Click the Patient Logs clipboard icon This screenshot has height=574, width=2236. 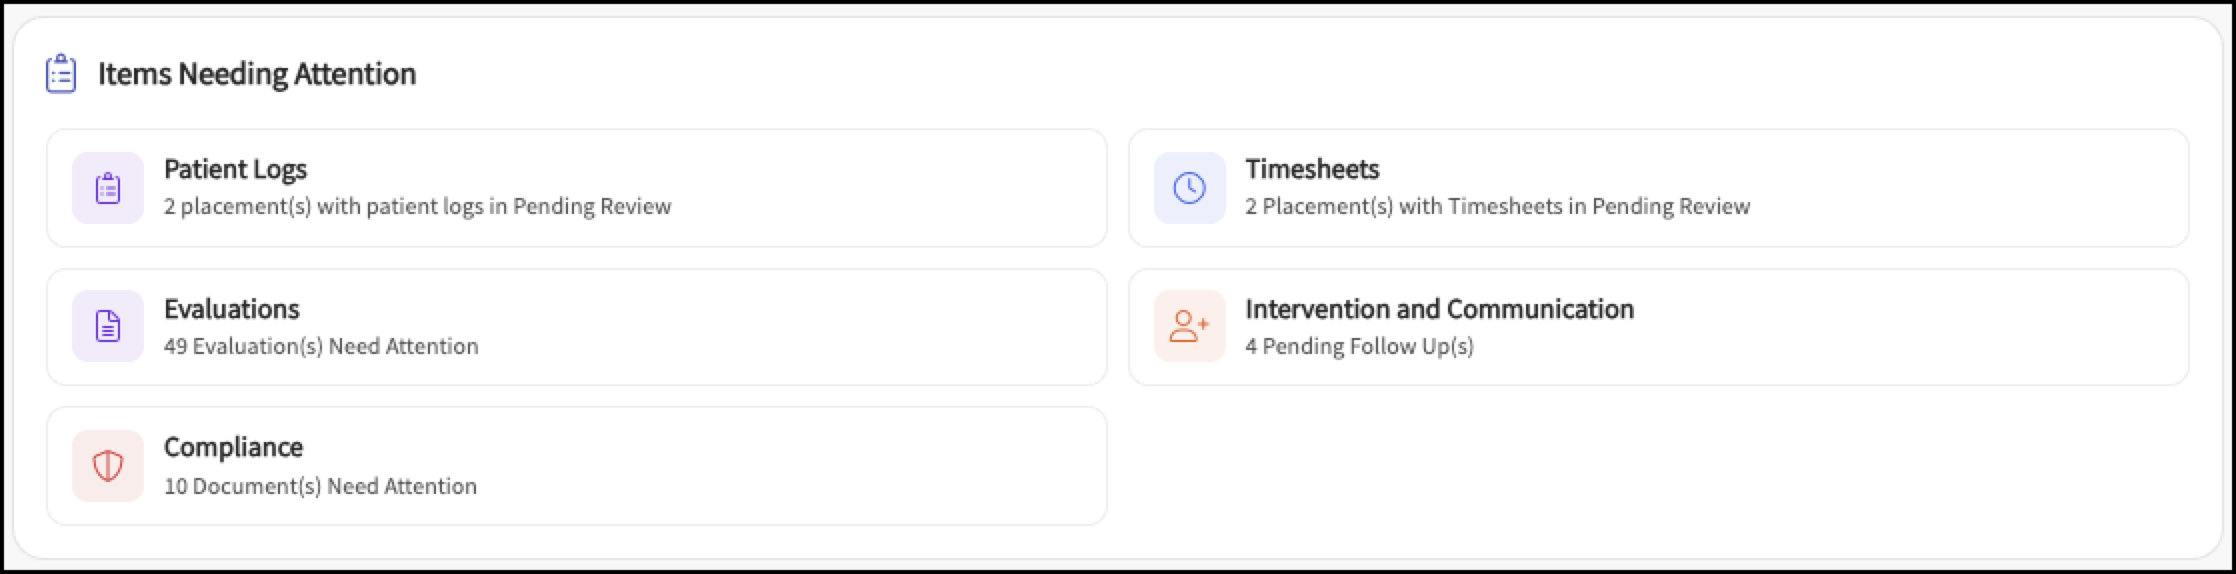point(108,188)
